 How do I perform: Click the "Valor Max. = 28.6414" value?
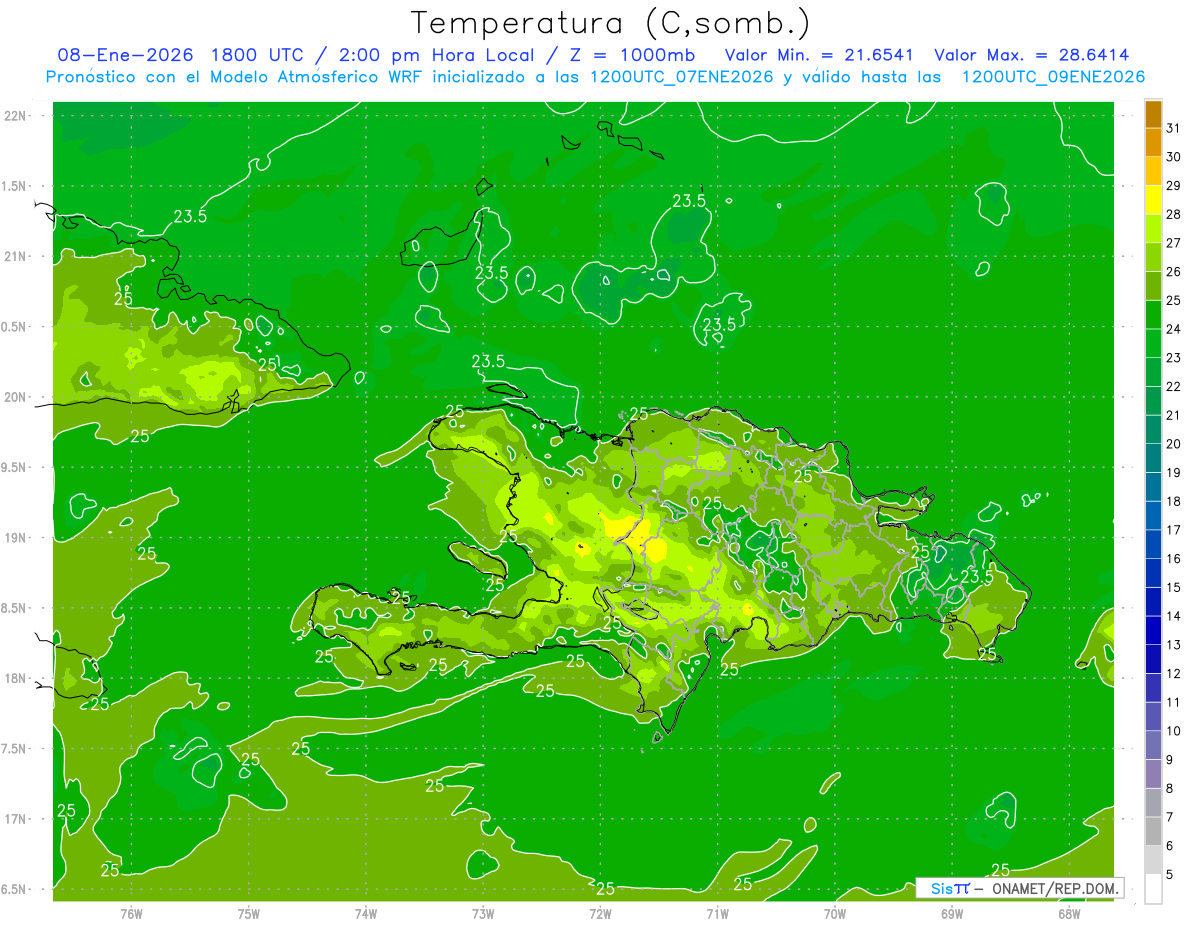1032,55
